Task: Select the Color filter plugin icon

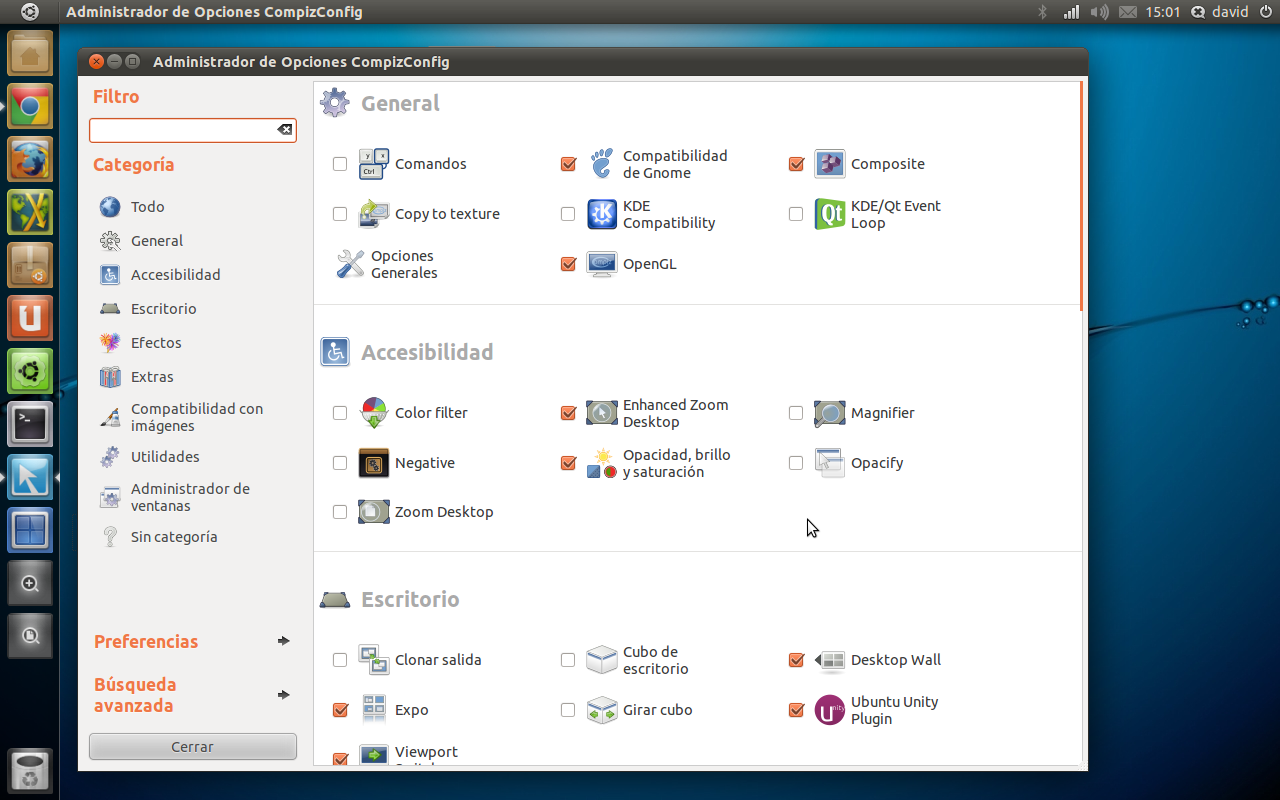Action: tap(373, 412)
